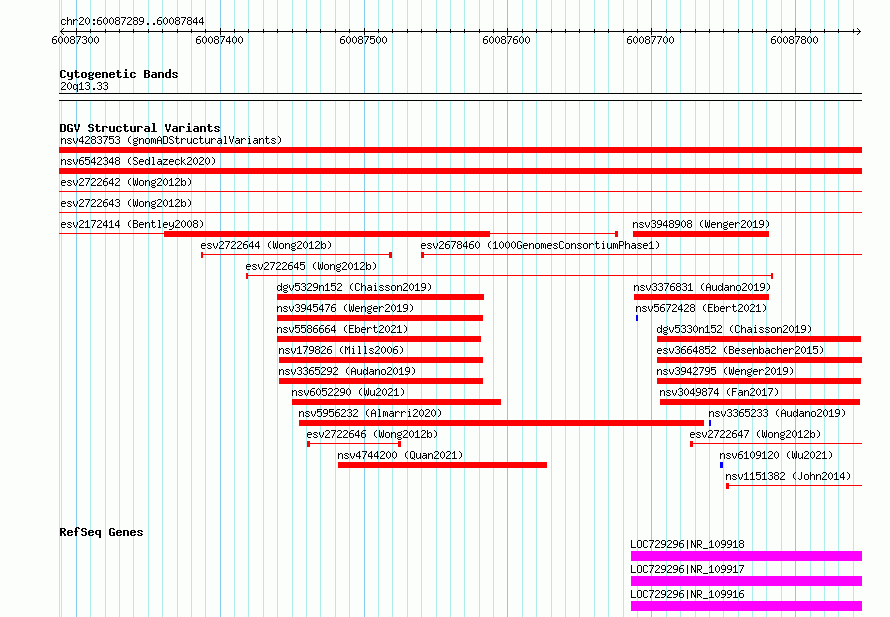Image resolution: width=890 pixels, height=617 pixels.
Task: Open dgv5329n152 (Chaisson2019) variant label
Action: 354,287
